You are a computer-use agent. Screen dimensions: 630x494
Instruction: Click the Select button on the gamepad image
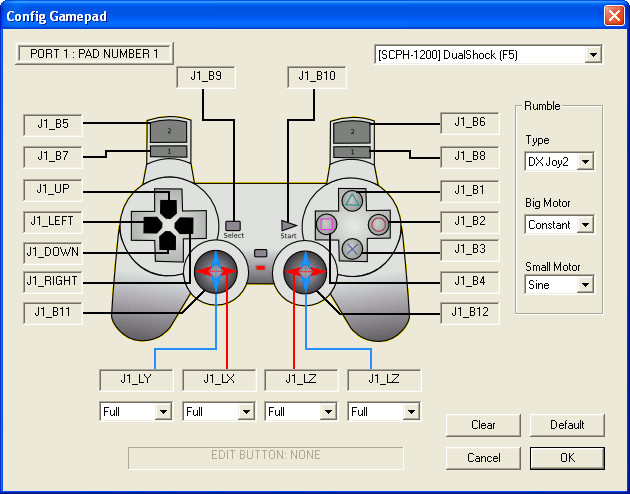tap(233, 225)
